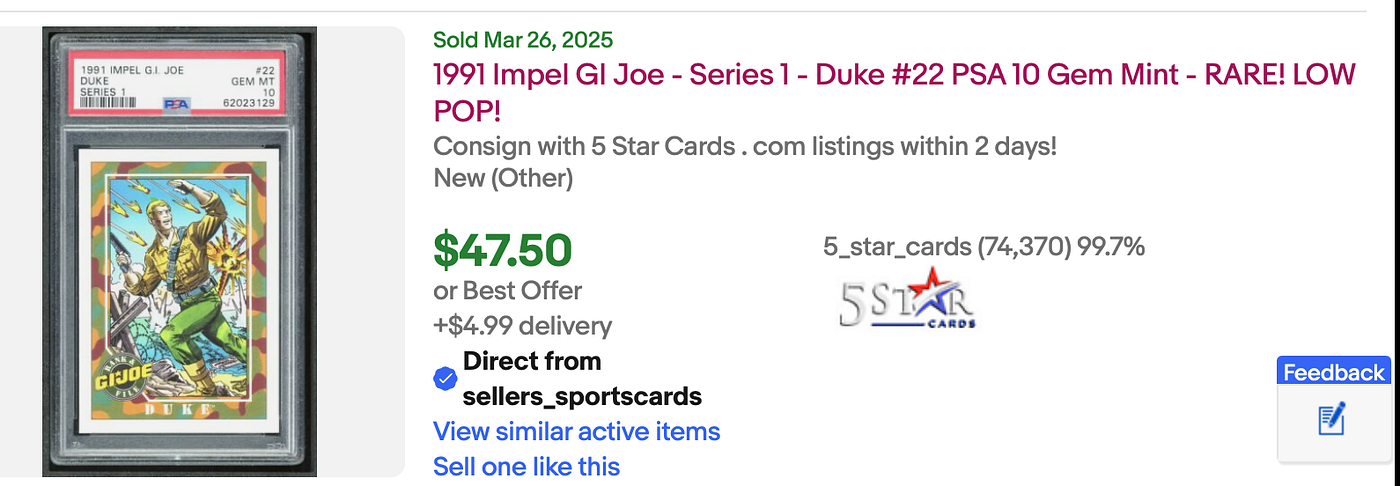Open the Feedback tab
1400x486 pixels.
click(x=1334, y=372)
